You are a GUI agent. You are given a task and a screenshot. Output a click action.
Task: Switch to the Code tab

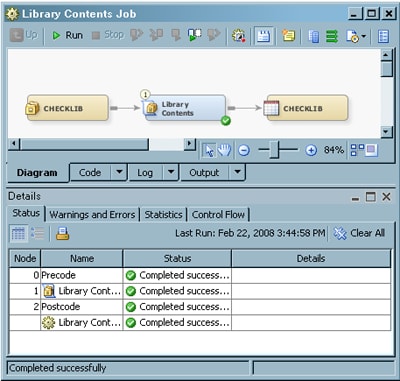coord(90,173)
